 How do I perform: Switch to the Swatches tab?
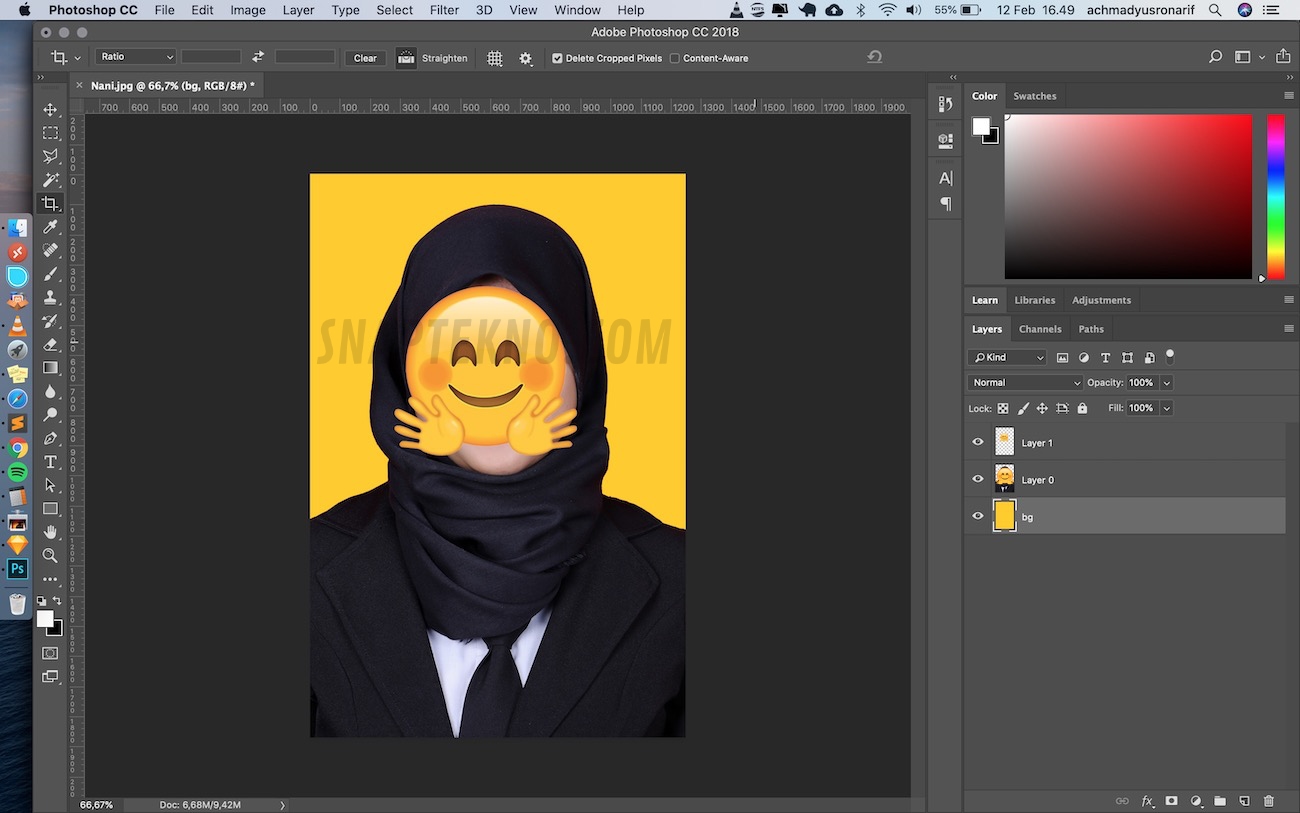1034,96
